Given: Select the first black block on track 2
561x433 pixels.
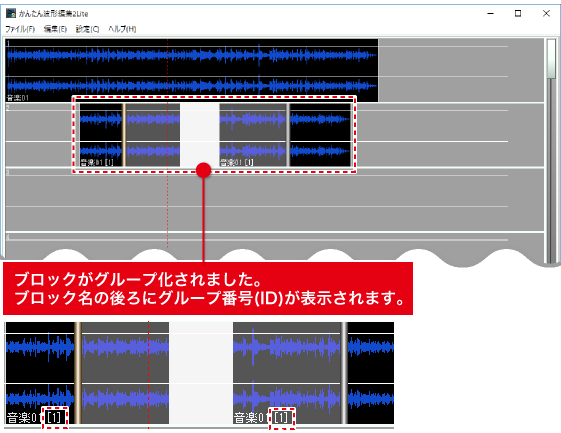Looking at the screenshot, I should (x=101, y=135).
